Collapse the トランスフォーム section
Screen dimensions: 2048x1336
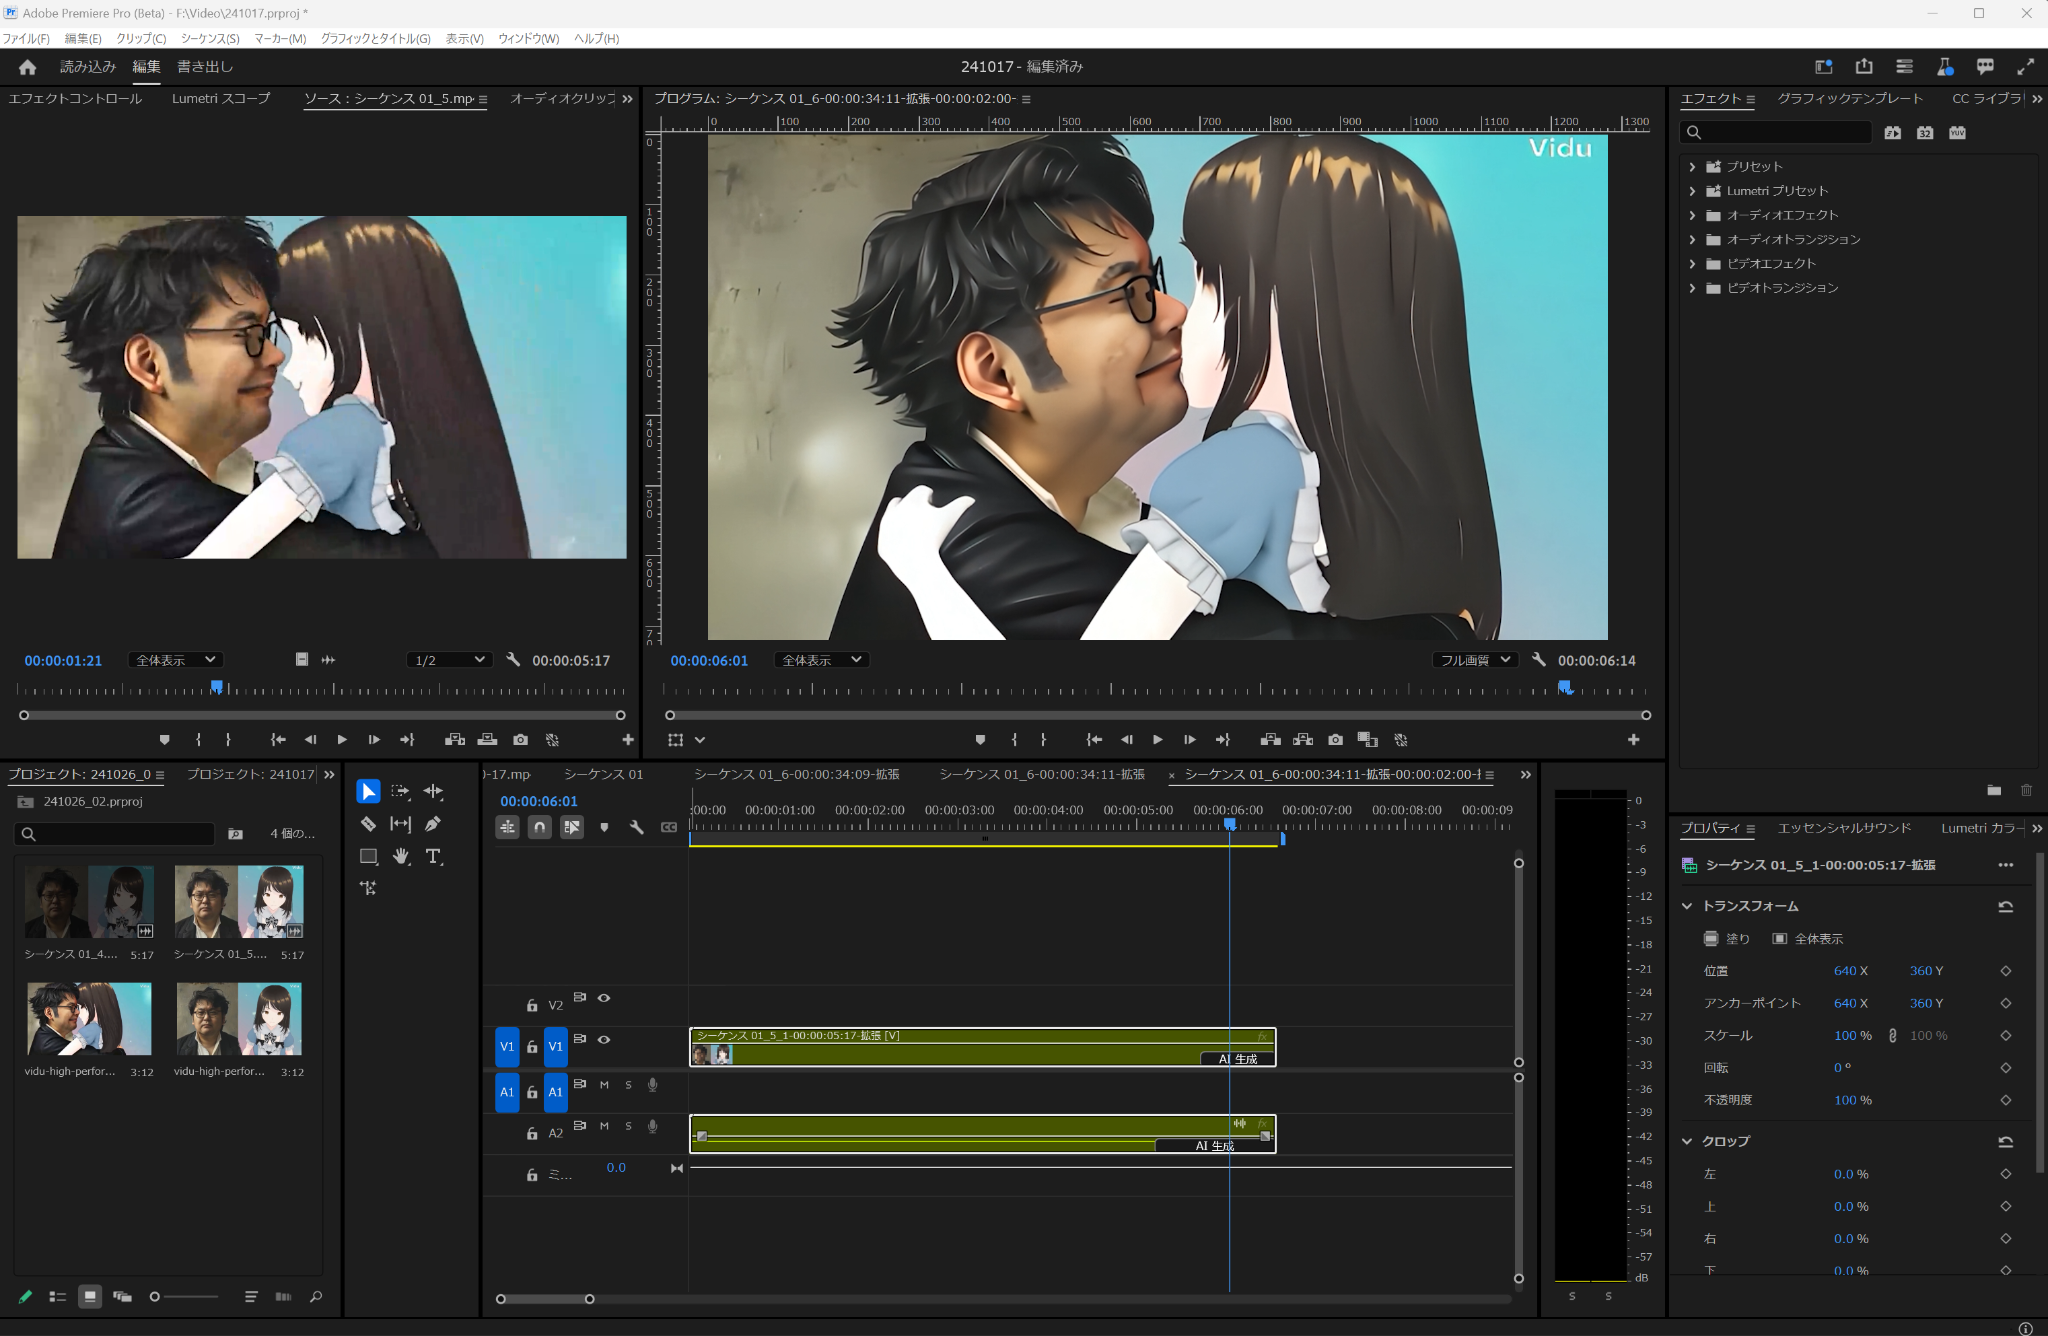1687,906
